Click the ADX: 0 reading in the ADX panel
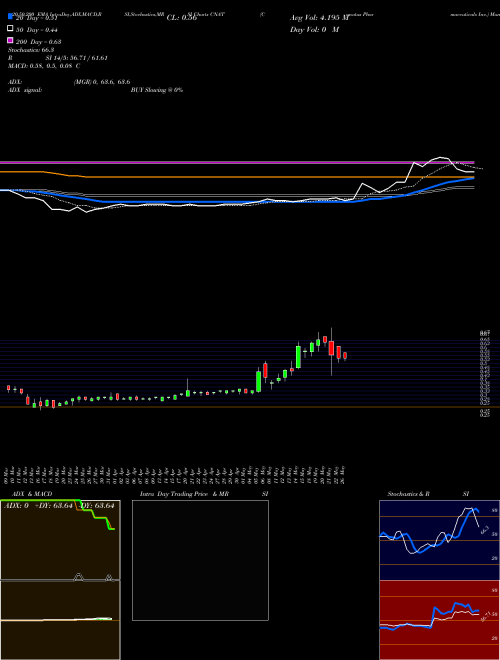 coord(16,506)
